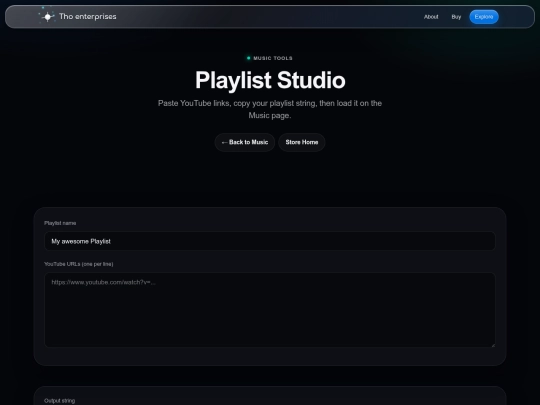Click the Playlist Studio heading
The width and height of the screenshot is (540, 405).
click(x=270, y=80)
